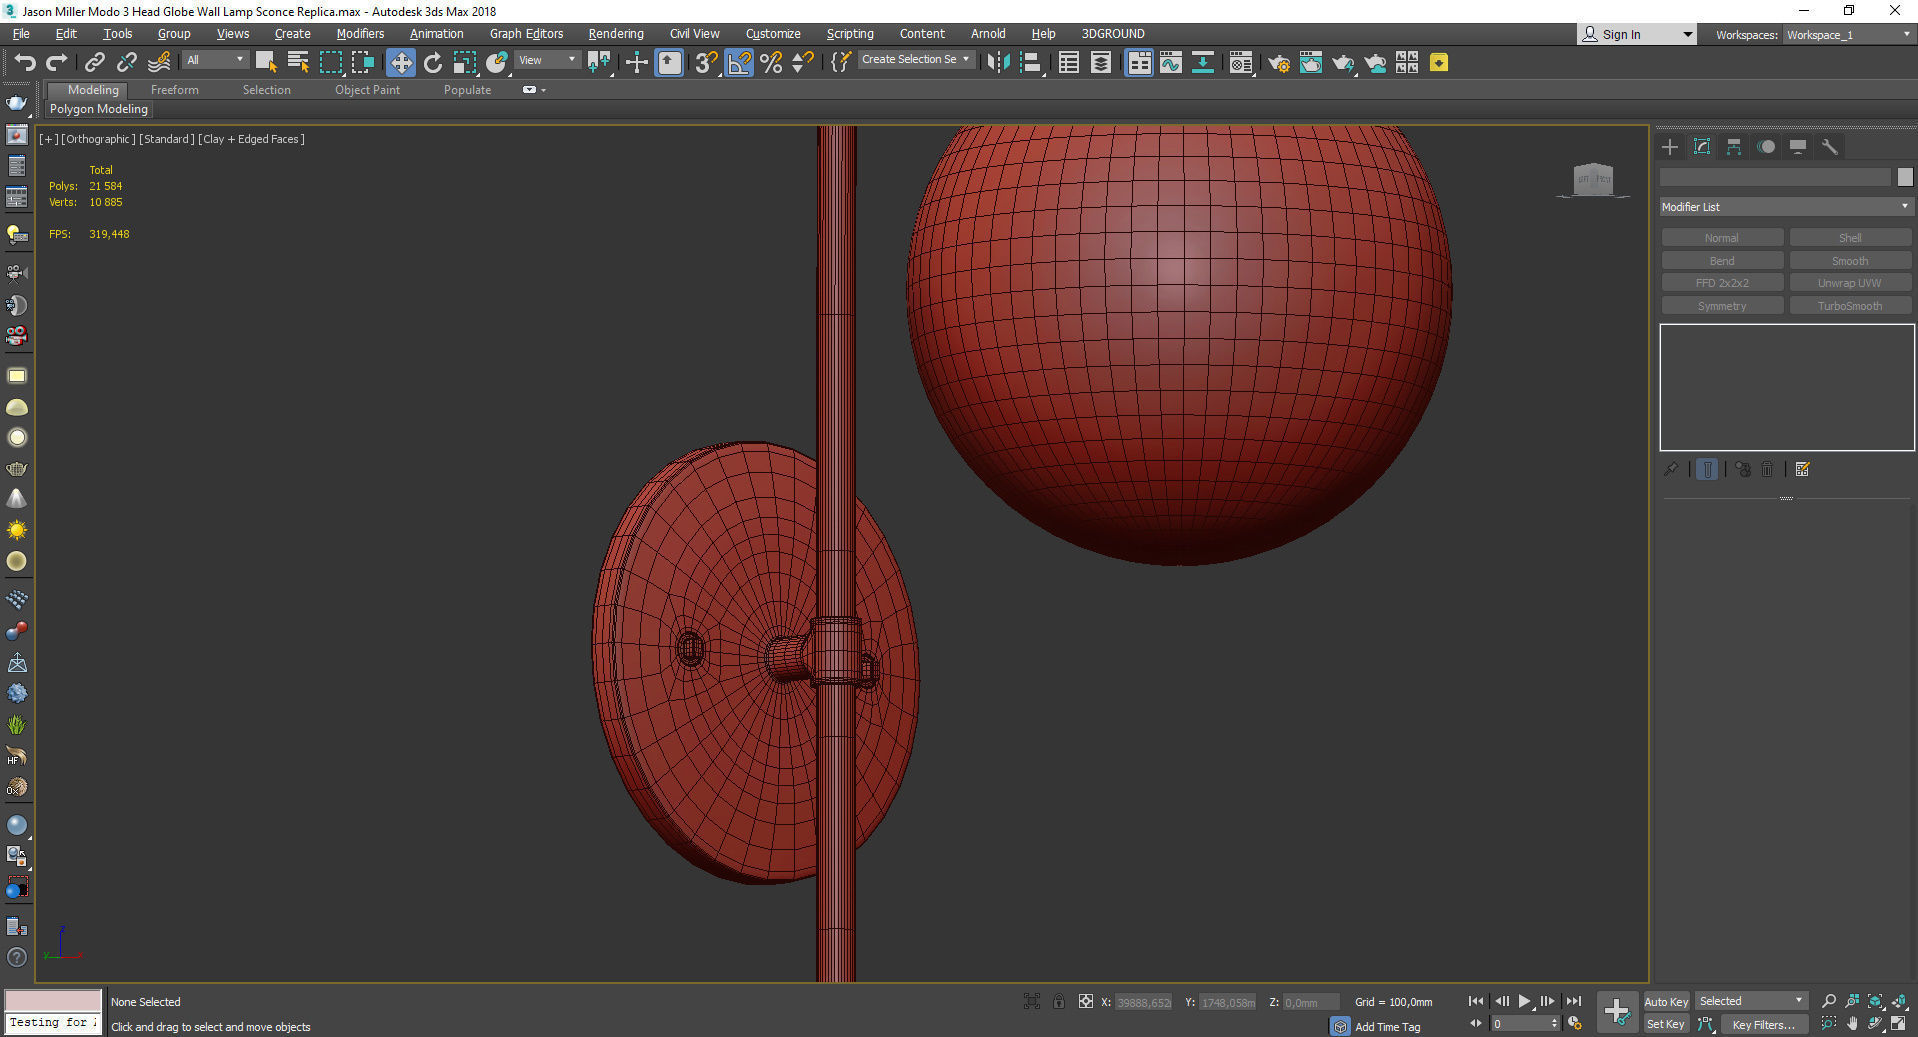Viewport: 1918px width, 1037px height.
Task: Open the Rendering menu
Action: (616, 34)
